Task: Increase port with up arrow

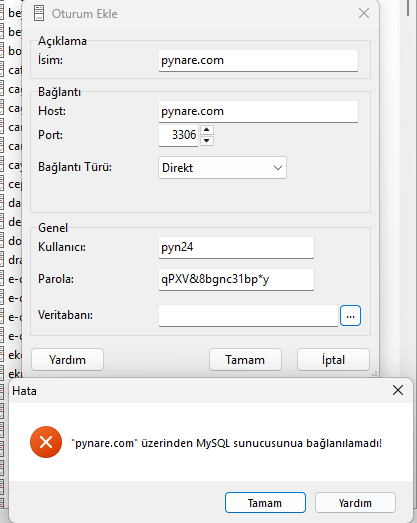Action: click(207, 130)
